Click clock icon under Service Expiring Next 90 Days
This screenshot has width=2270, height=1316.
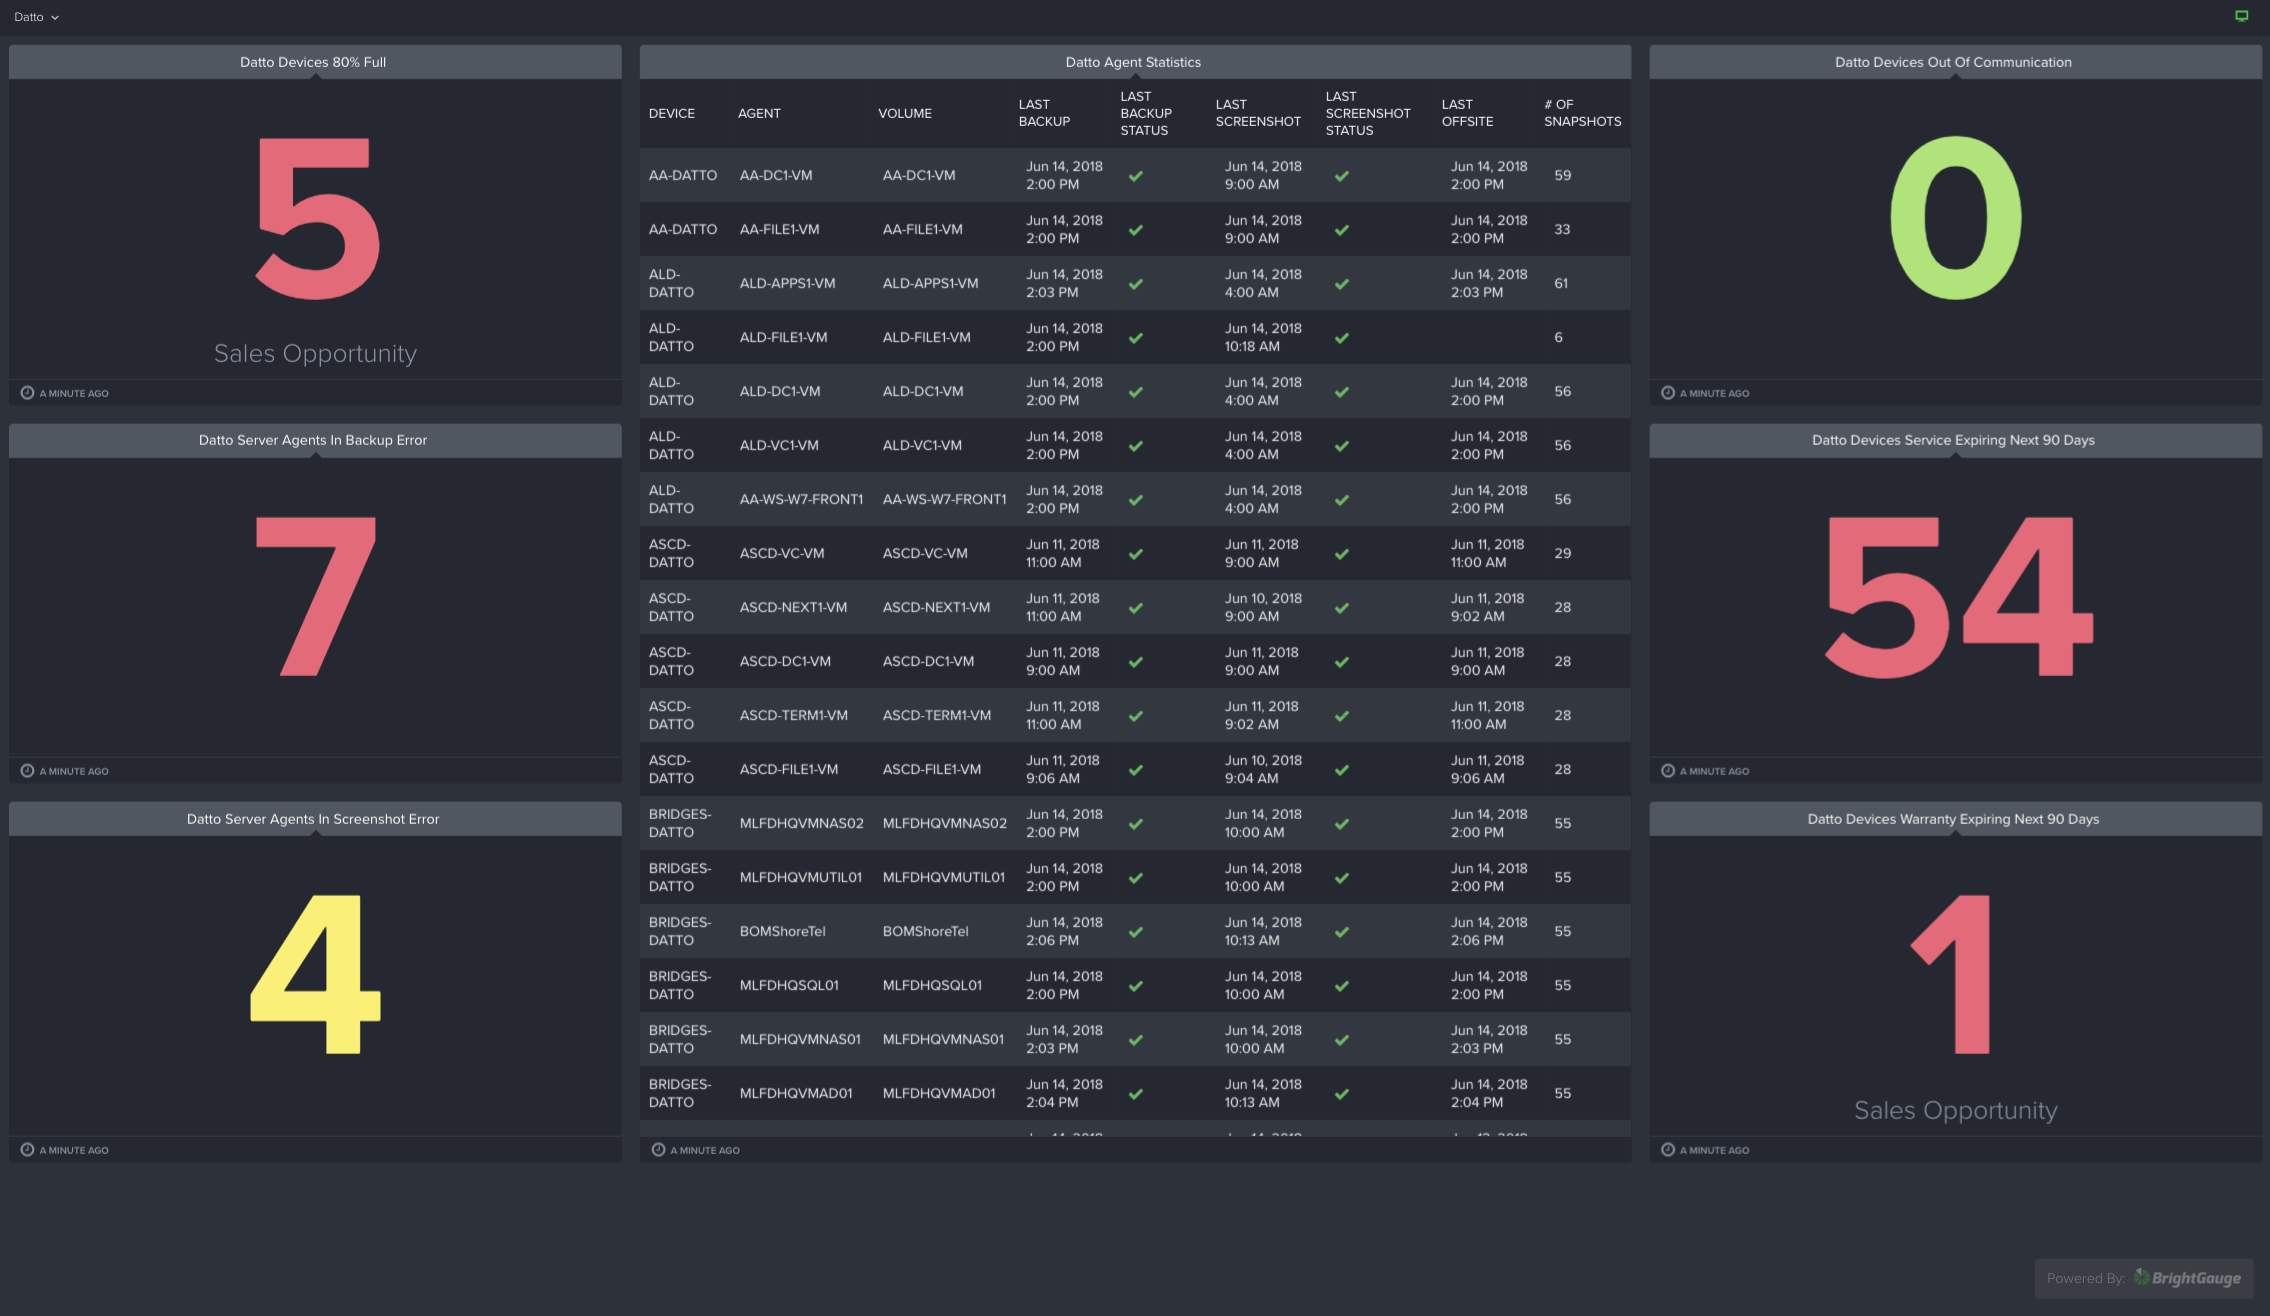(1668, 771)
